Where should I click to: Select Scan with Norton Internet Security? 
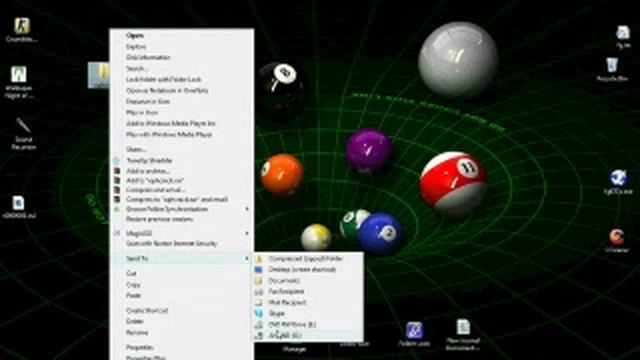point(171,243)
